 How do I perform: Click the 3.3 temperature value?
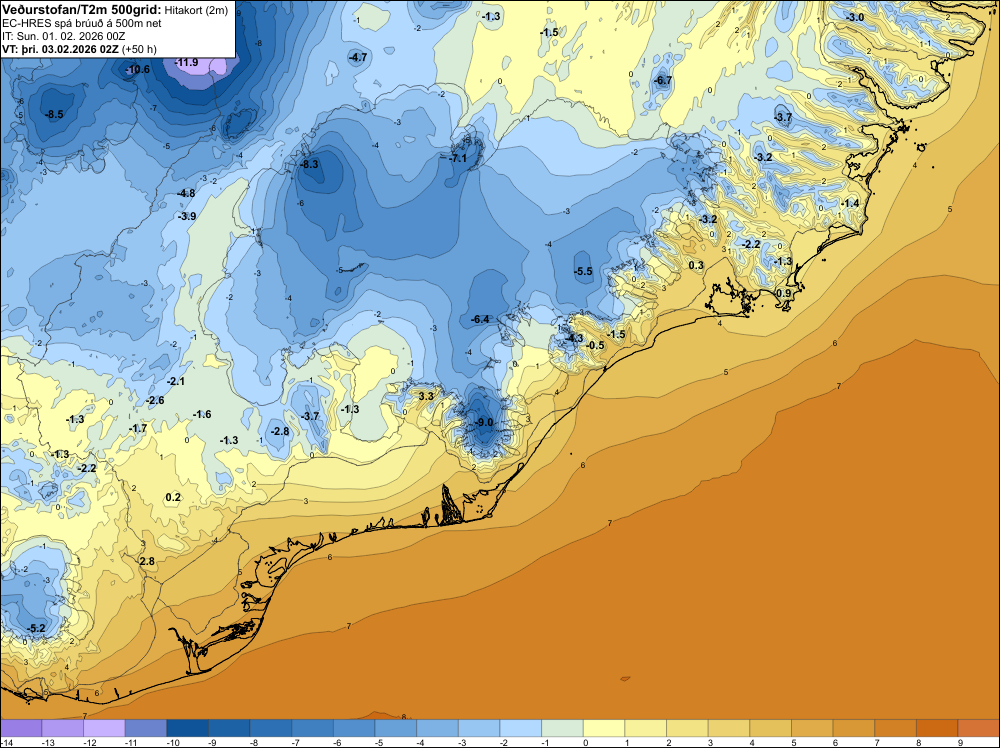(425, 397)
